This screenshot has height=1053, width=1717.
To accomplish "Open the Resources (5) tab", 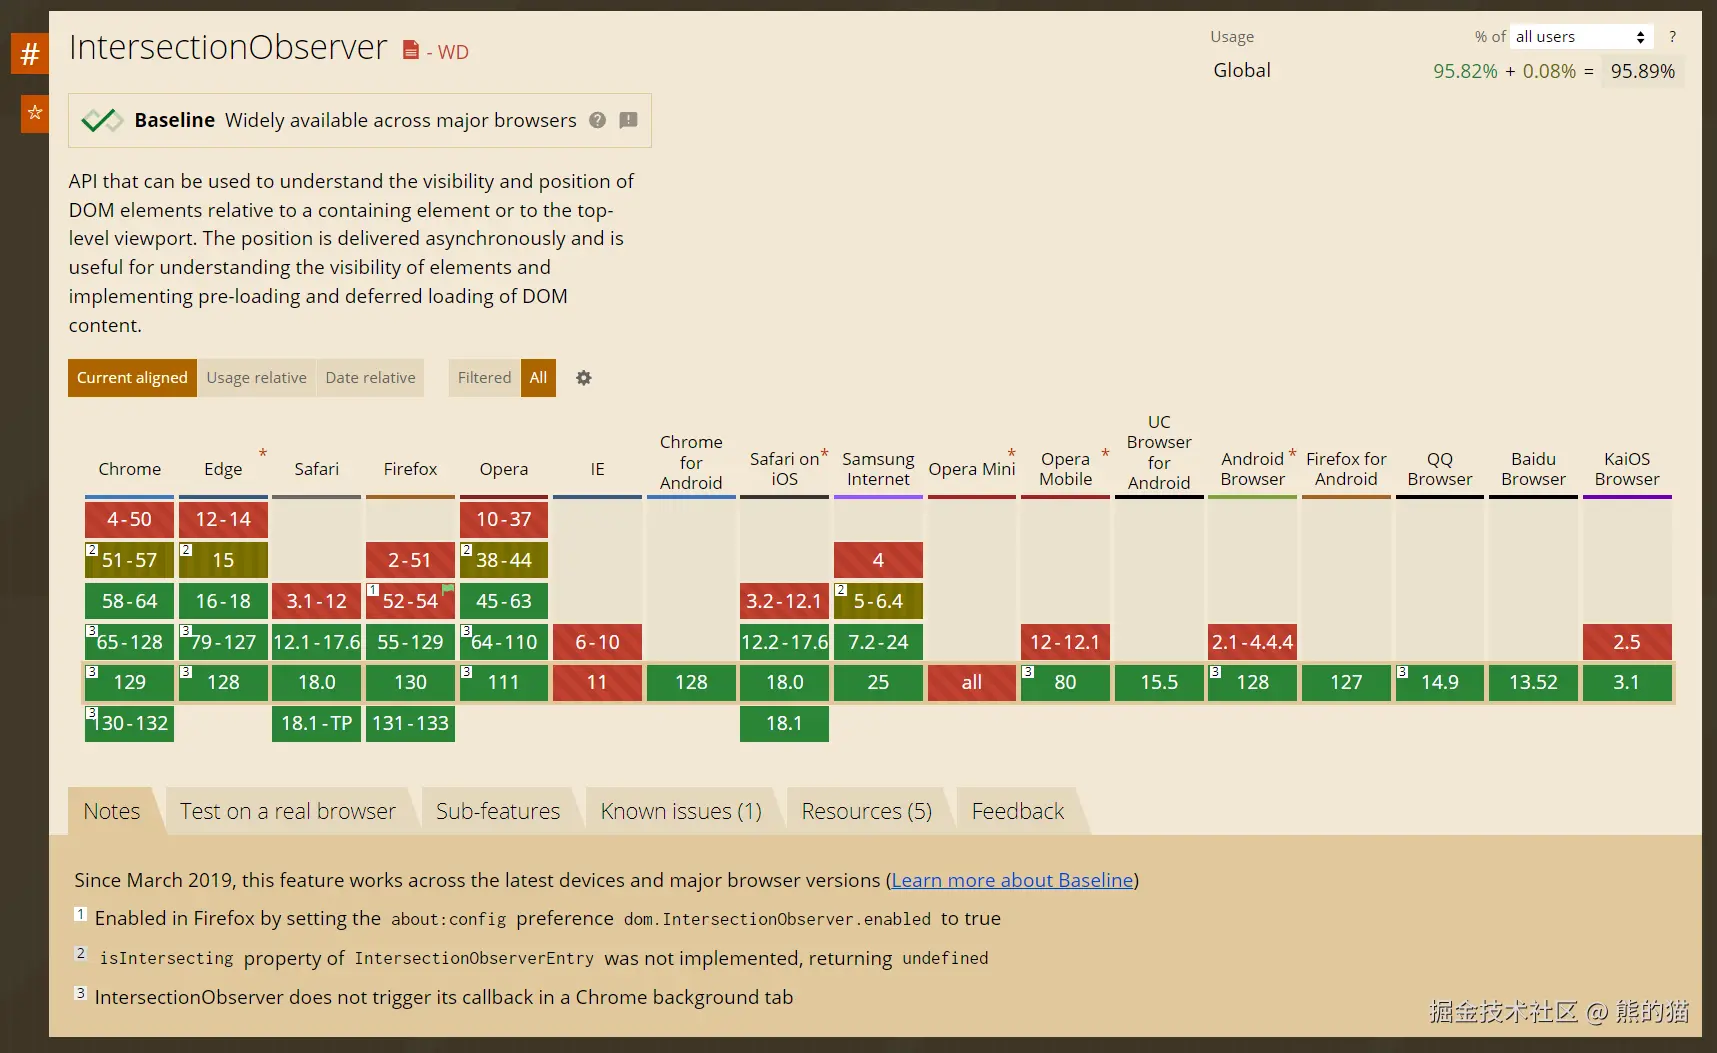I will click(x=867, y=811).
